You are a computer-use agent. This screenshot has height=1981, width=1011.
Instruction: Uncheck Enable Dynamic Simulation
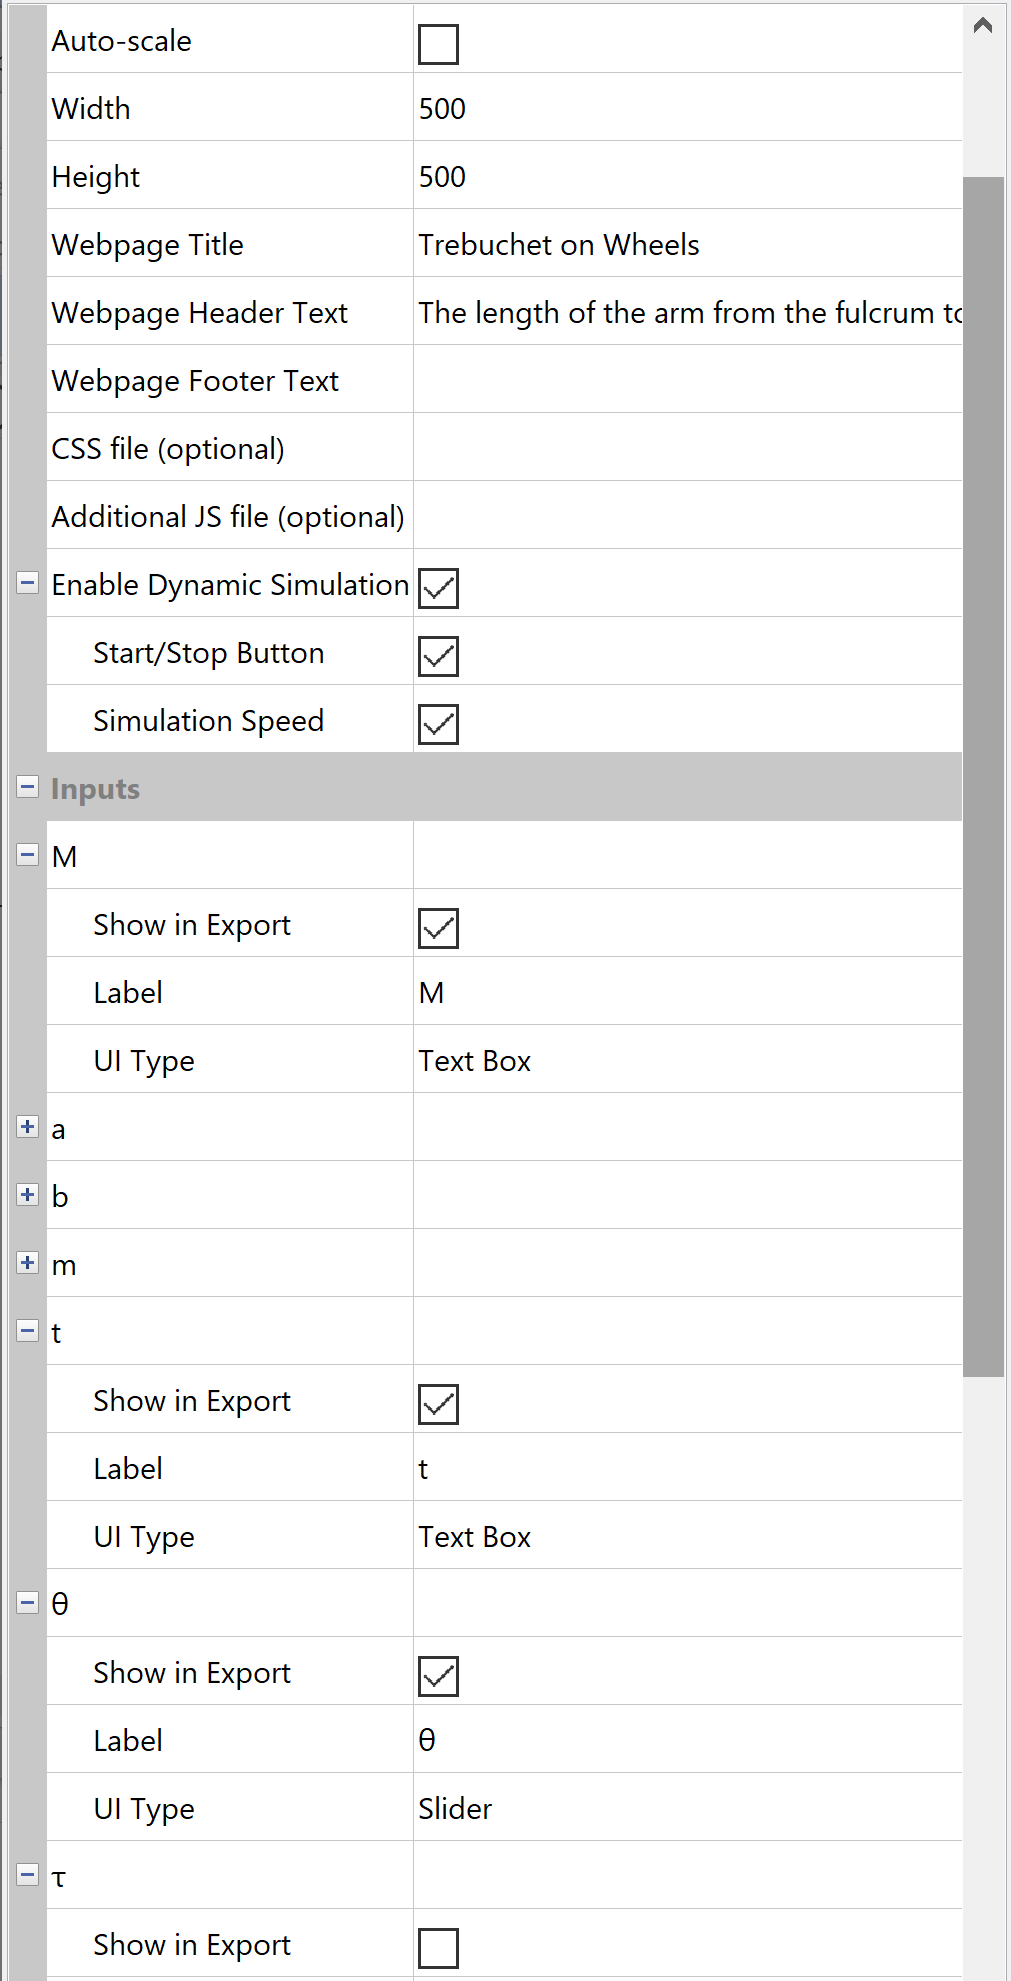(438, 588)
